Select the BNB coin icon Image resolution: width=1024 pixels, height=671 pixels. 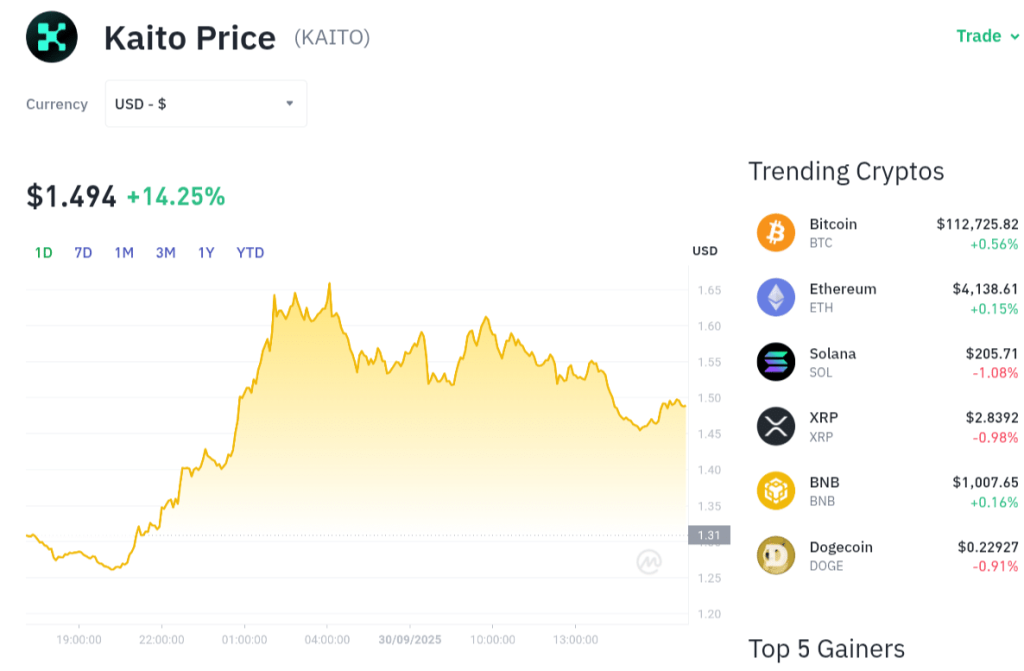(775, 491)
